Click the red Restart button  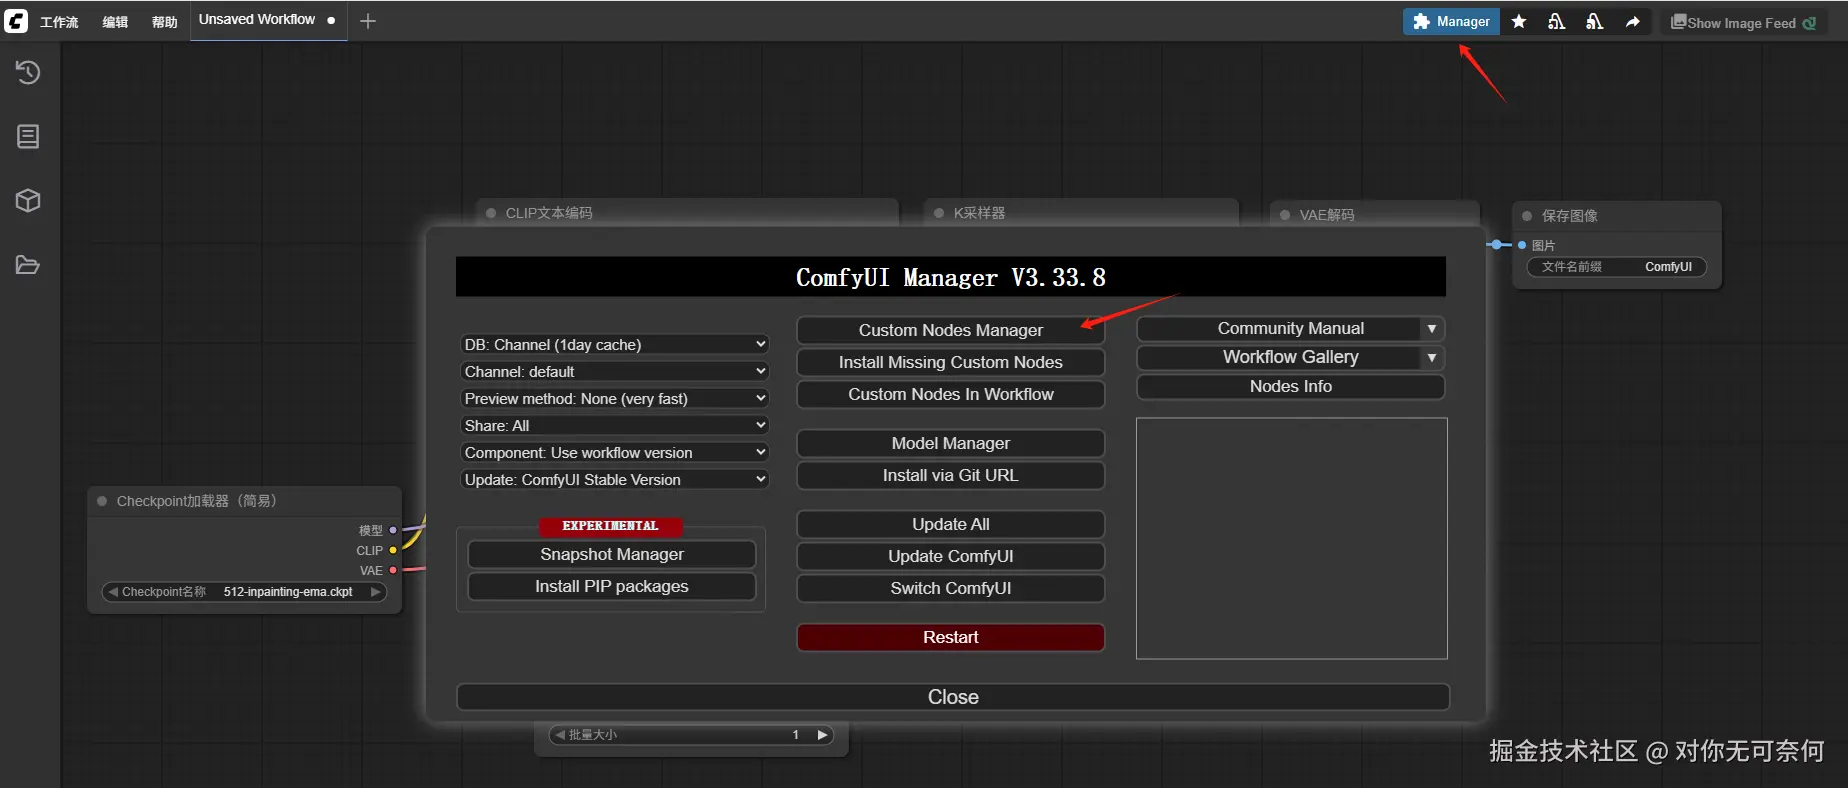point(950,637)
